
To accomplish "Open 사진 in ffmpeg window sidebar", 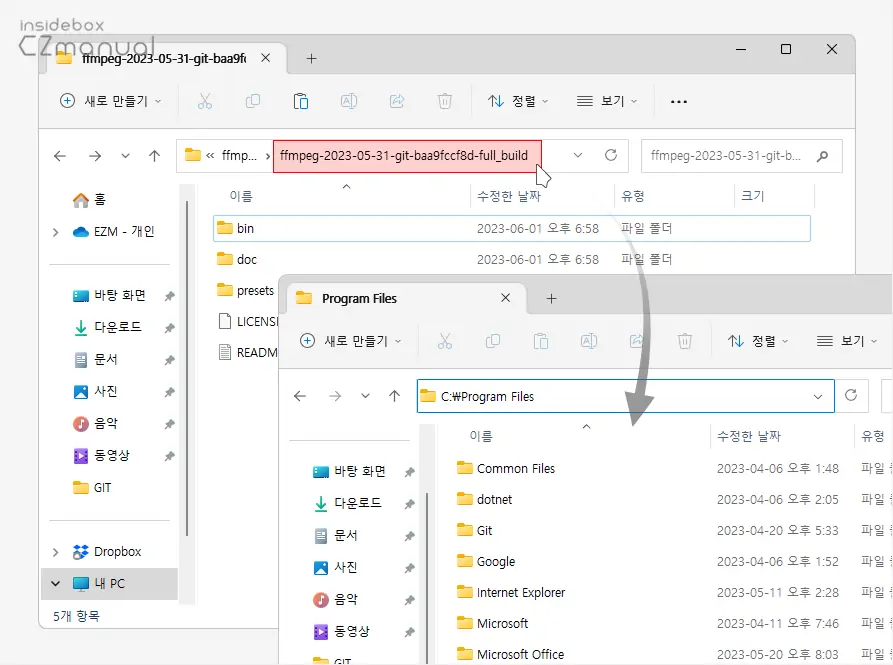I will pos(96,392).
